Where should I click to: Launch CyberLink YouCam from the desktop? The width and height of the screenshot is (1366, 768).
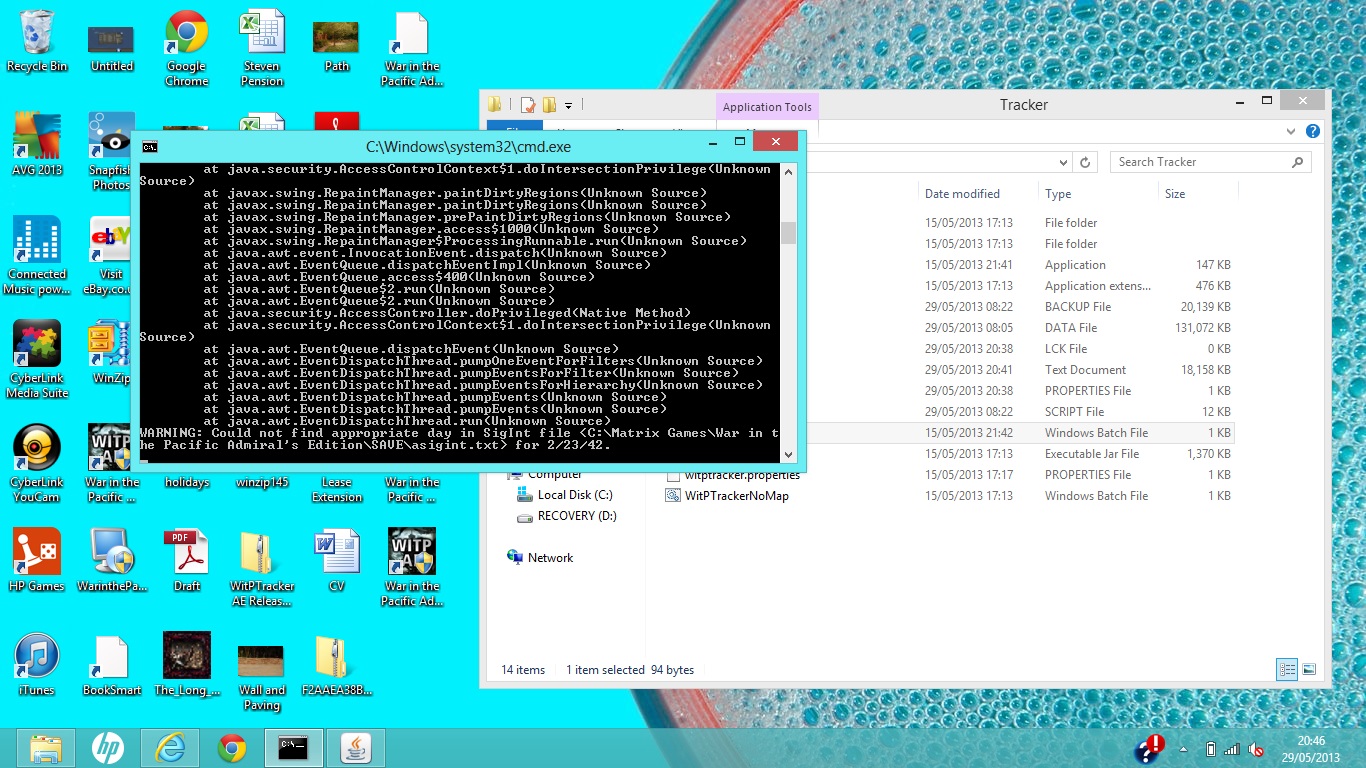point(37,464)
